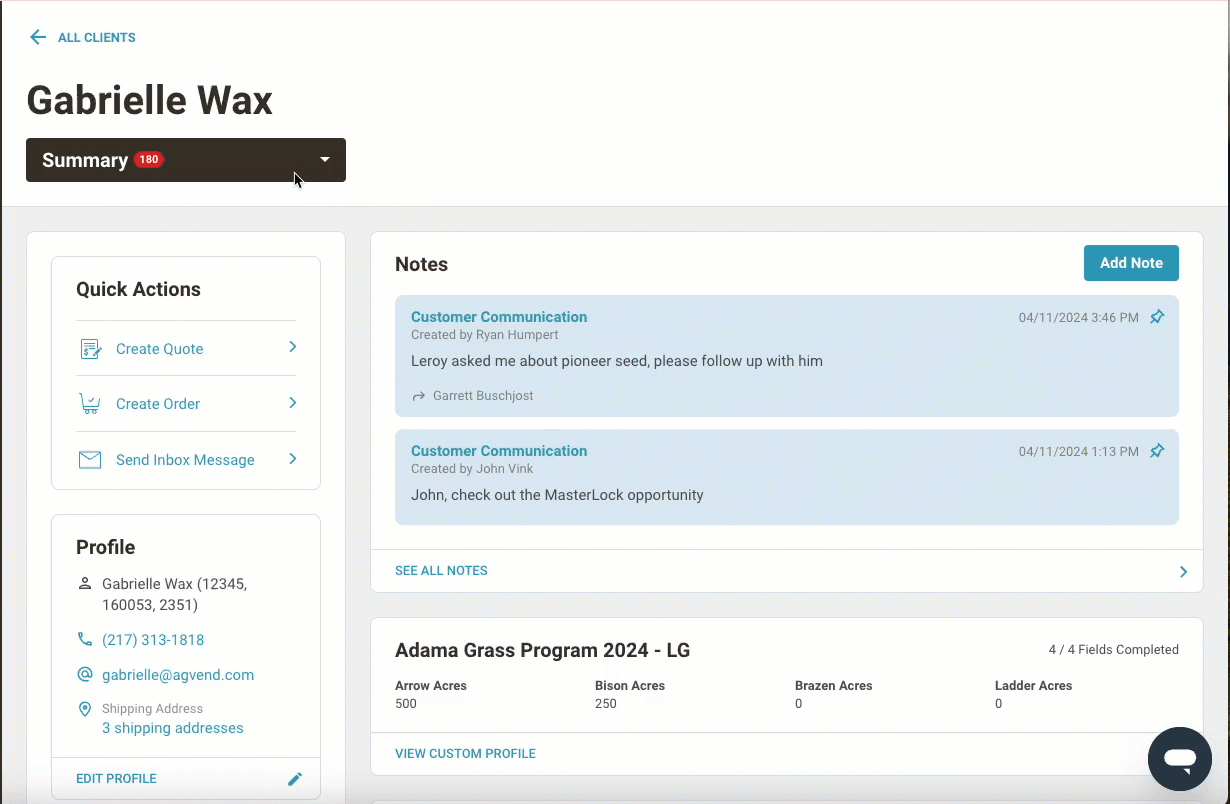
Task: Open the chat support bubble
Action: pyautogui.click(x=1180, y=759)
